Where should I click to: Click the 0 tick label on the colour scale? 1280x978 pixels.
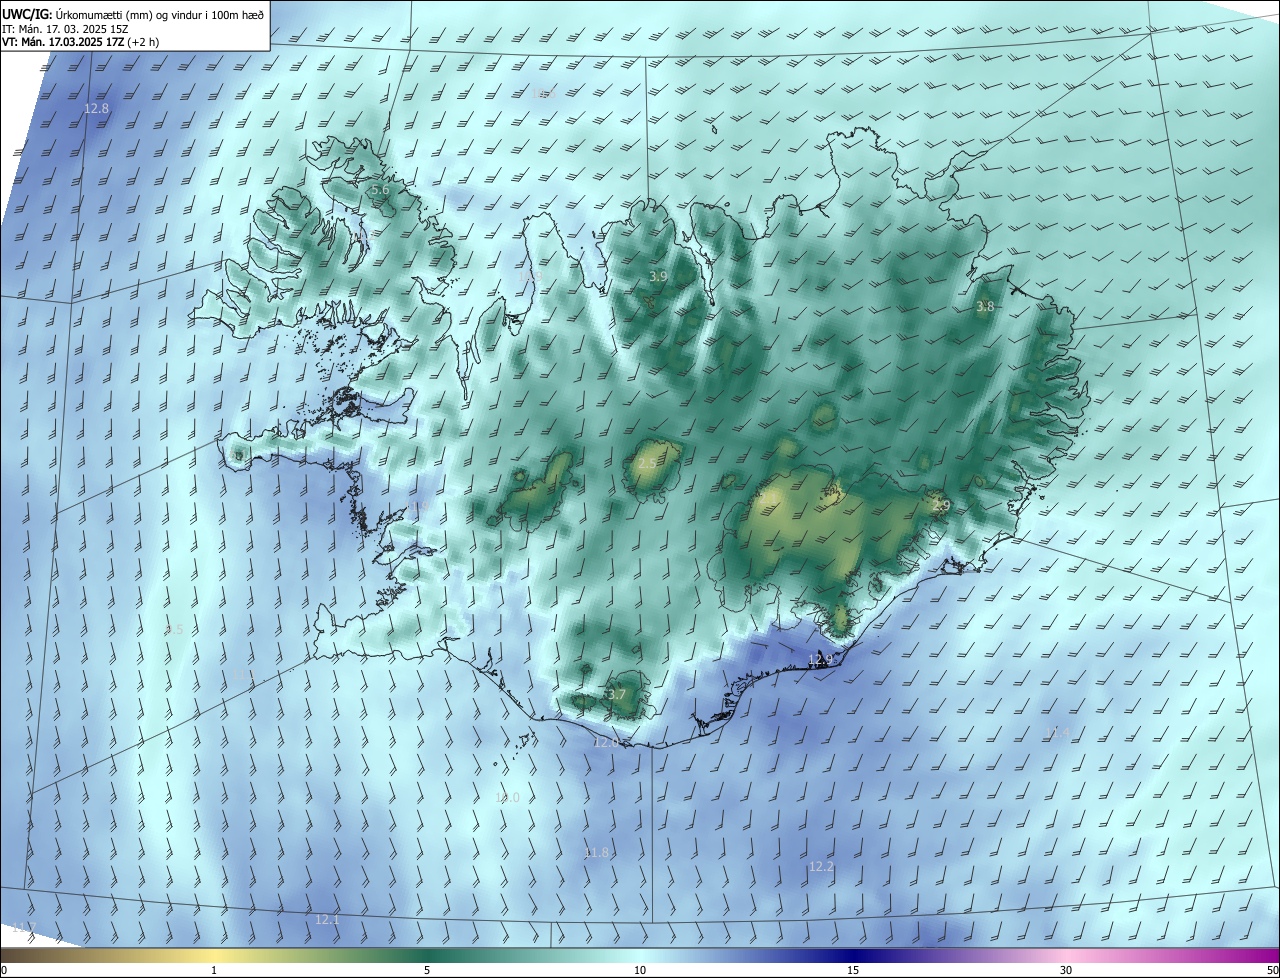tap(4, 970)
